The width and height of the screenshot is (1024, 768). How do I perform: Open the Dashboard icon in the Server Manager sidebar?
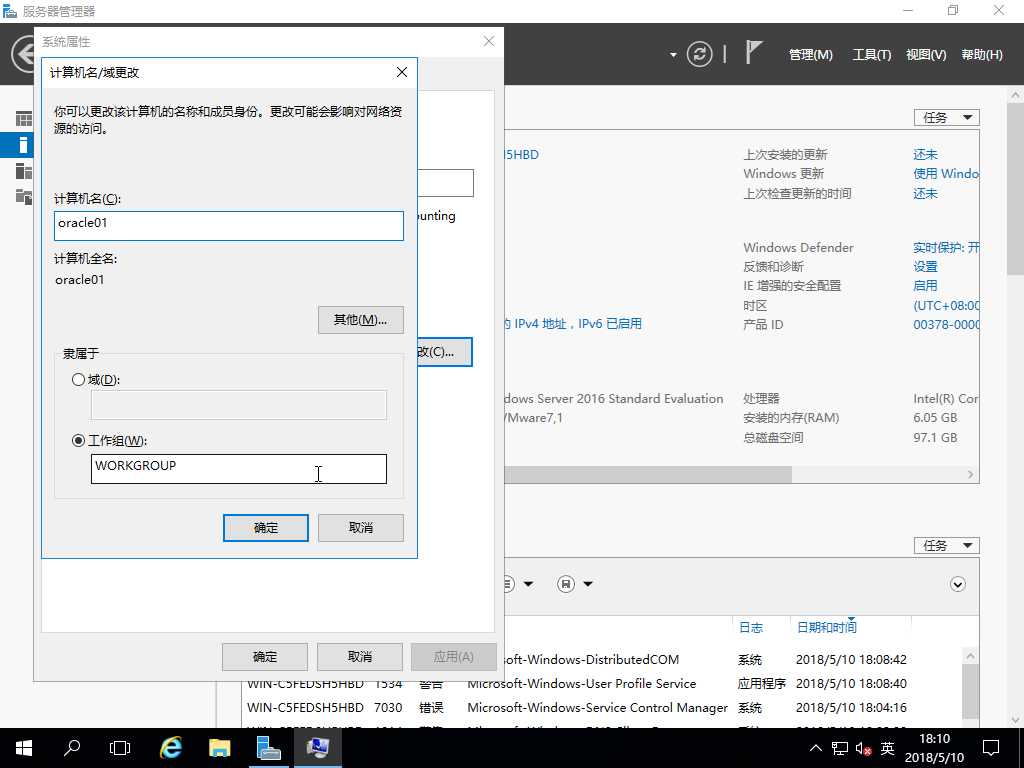click(24, 118)
